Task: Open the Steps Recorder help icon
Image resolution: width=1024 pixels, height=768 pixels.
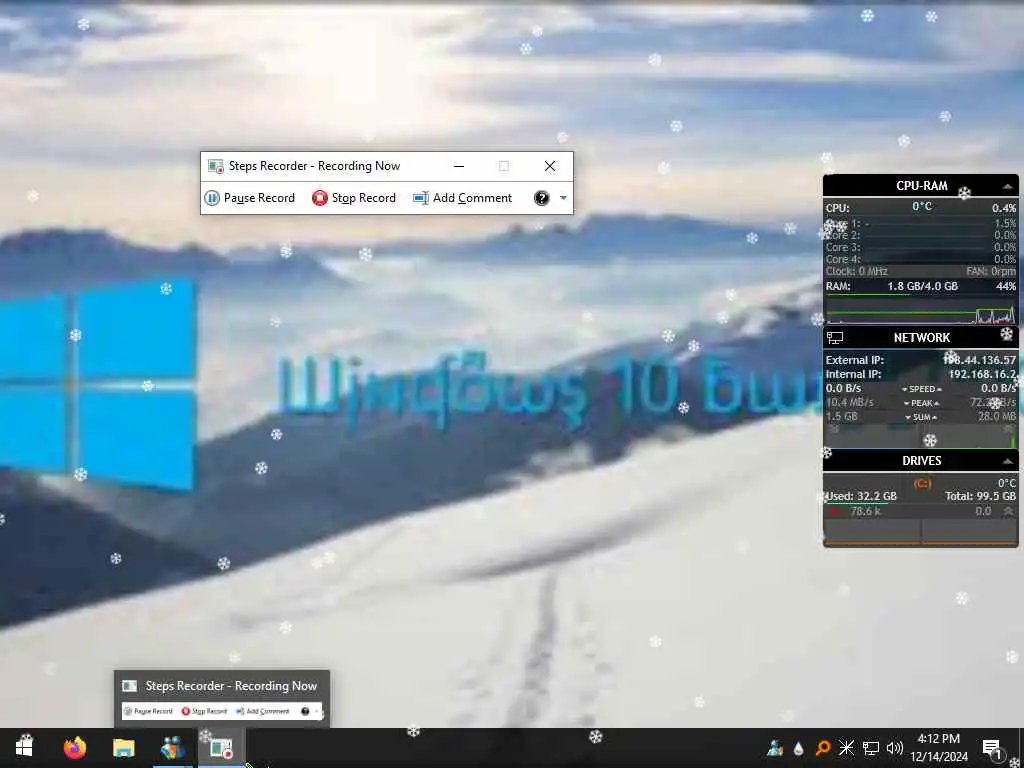Action: pyautogui.click(x=541, y=198)
